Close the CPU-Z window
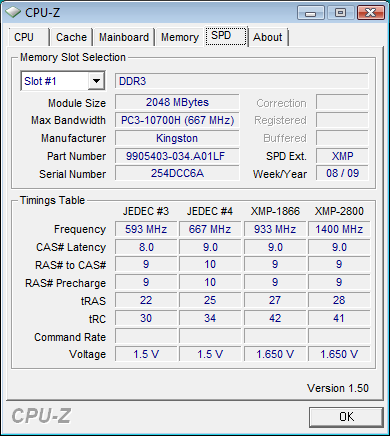 point(370,13)
